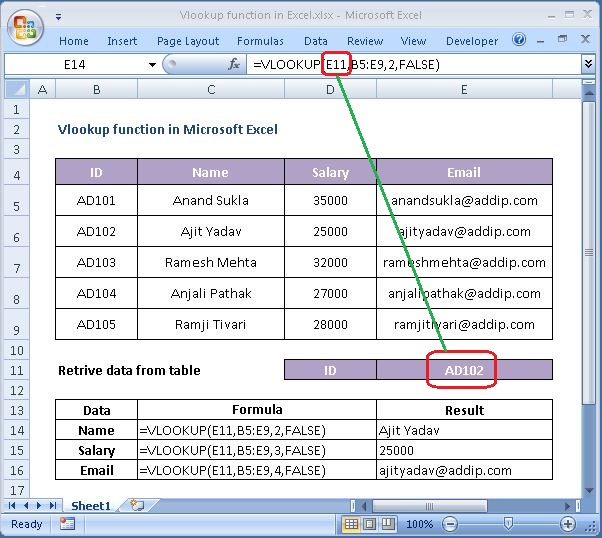Open the Customize Quick Access Toolbar arrow
This screenshot has height=538, width=602.
click(58, 17)
